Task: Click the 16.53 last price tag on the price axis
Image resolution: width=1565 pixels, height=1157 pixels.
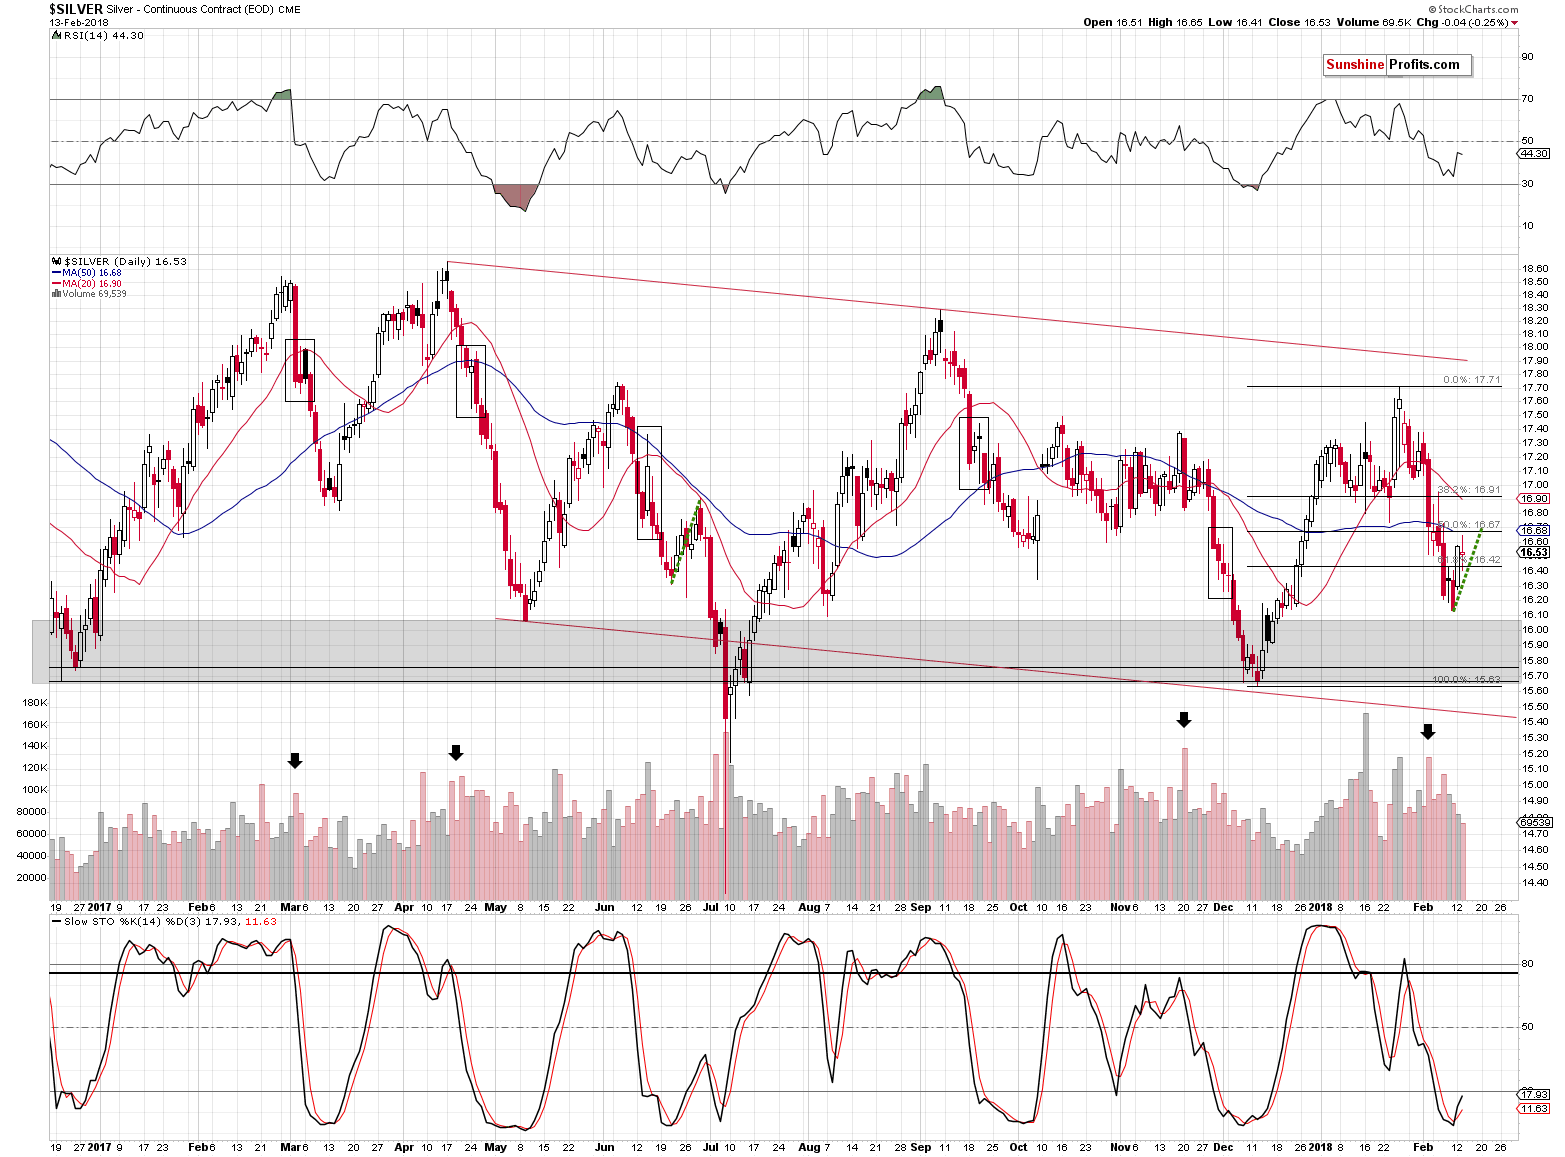Action: (1534, 552)
